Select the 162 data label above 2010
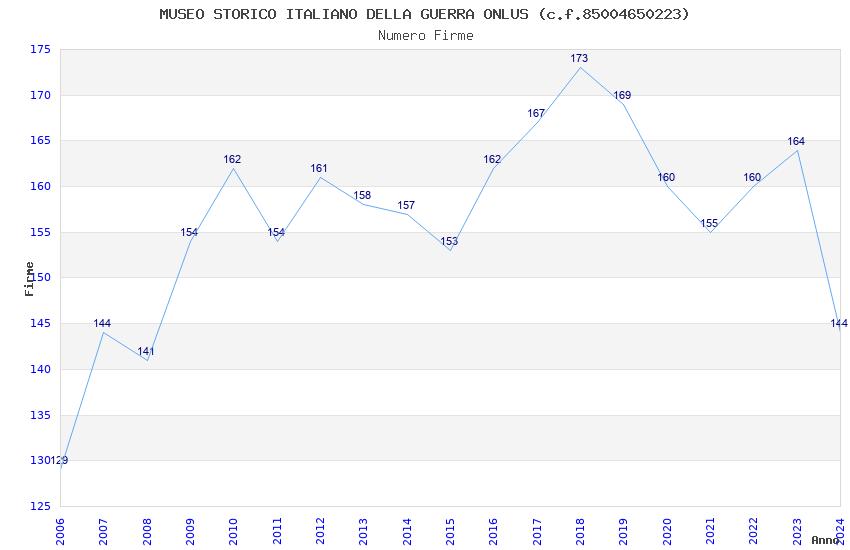The image size is (850, 550). point(232,159)
